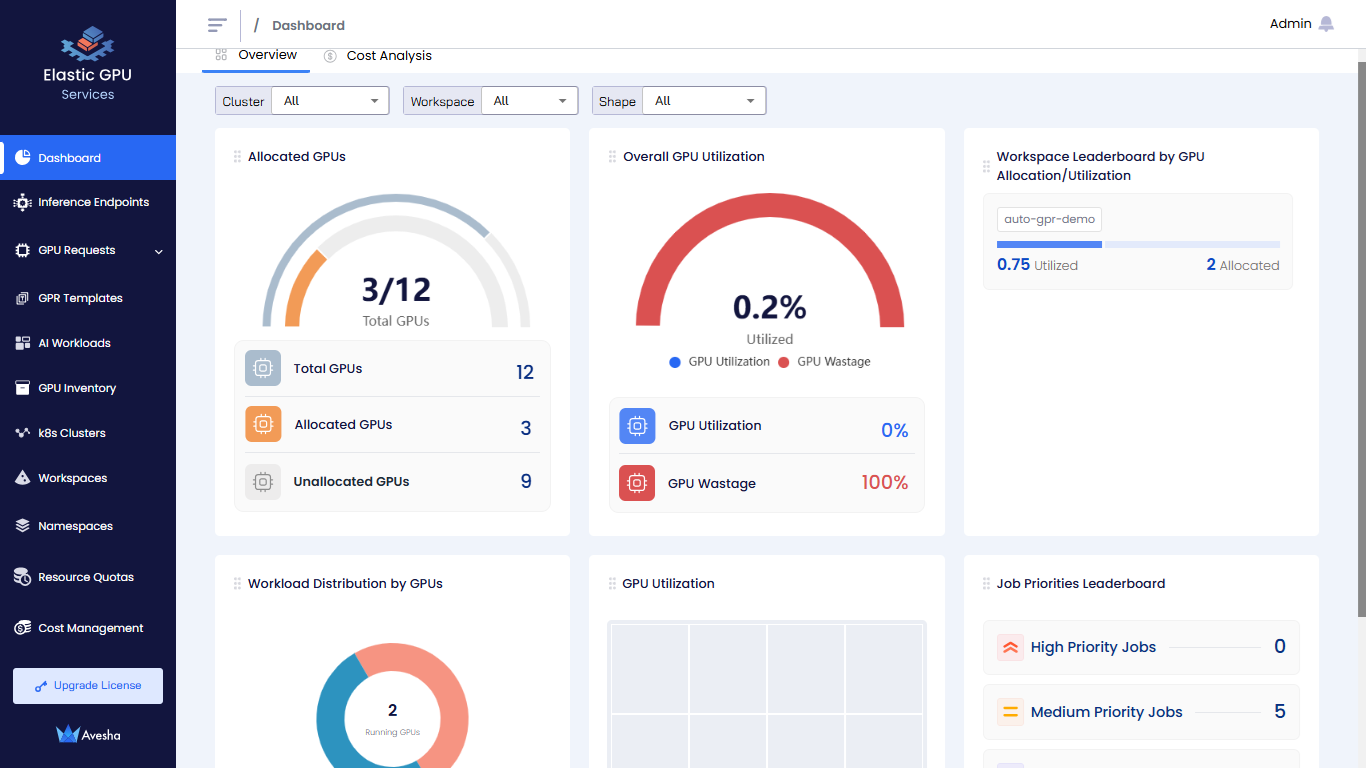Click the AI Workloads icon

[x=22, y=343]
